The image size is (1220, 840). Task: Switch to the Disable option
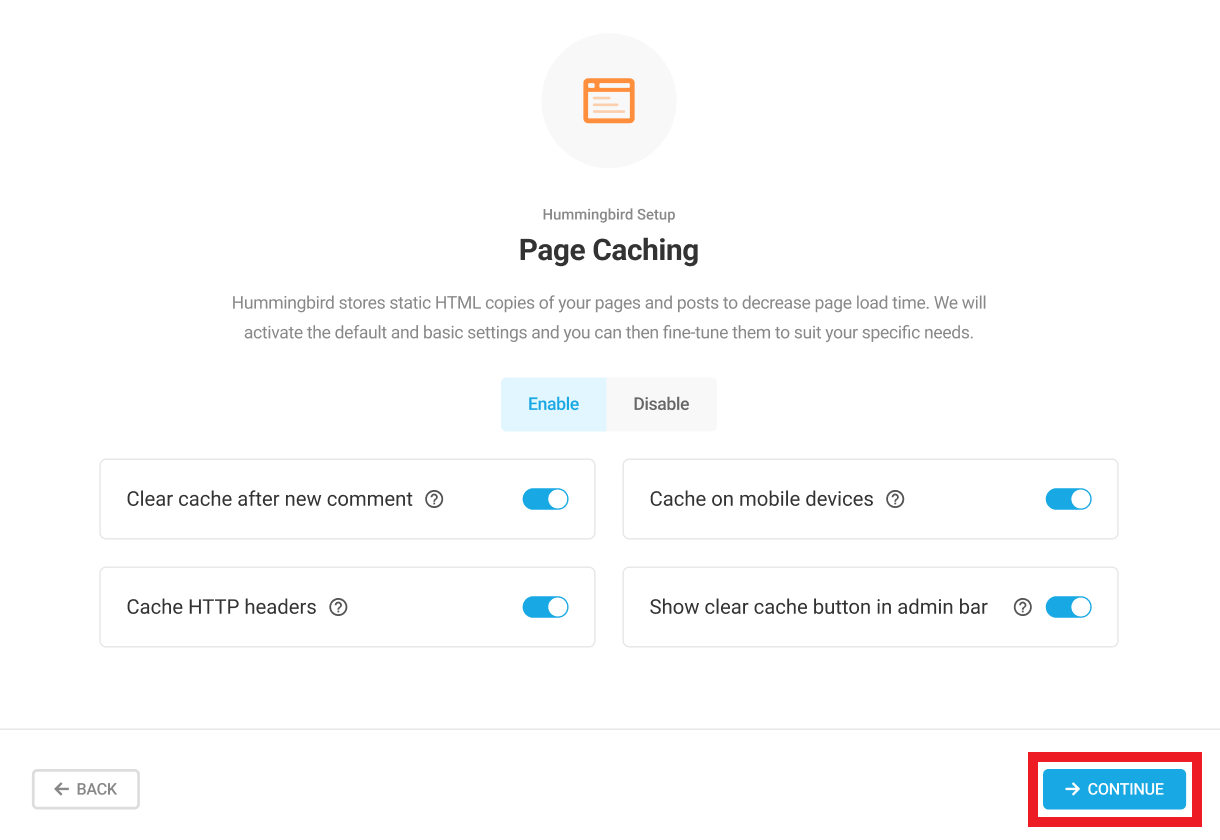661,403
